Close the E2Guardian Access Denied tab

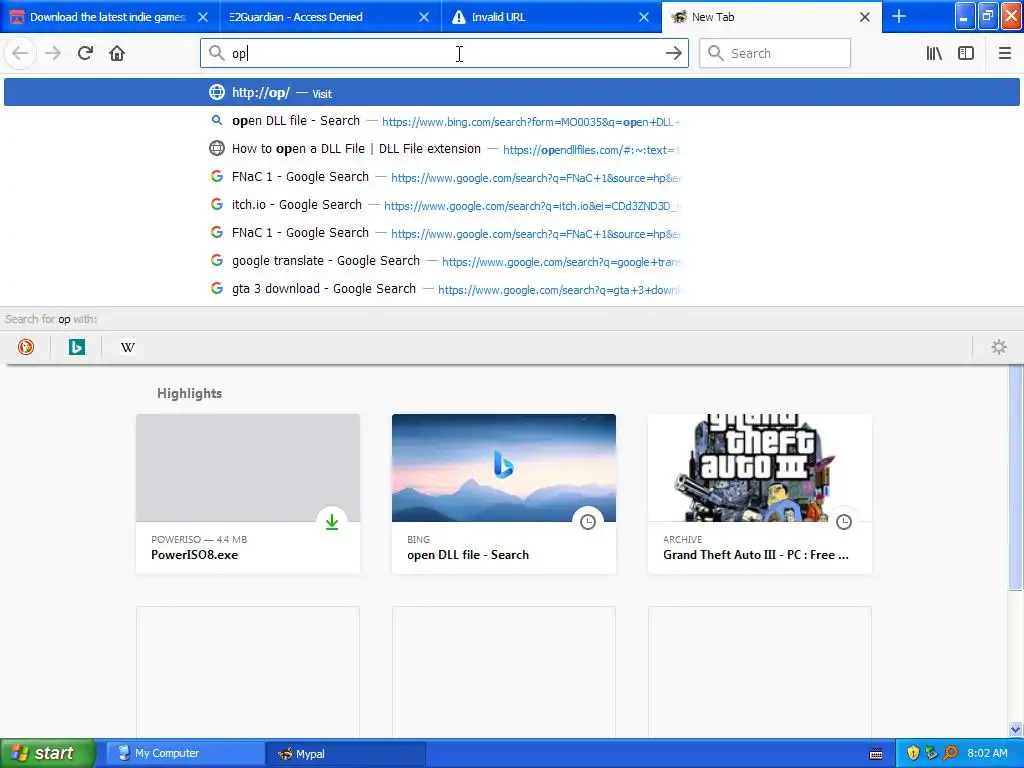424,17
